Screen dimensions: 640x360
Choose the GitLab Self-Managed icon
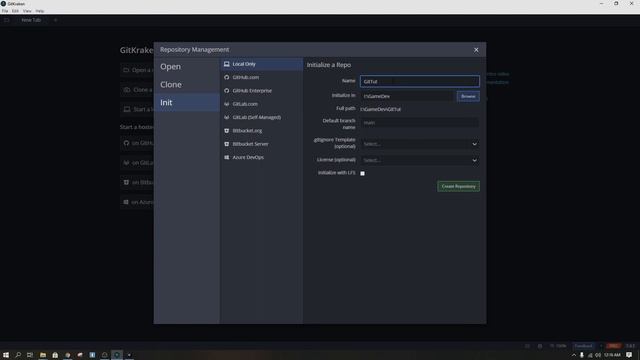tap(227, 117)
